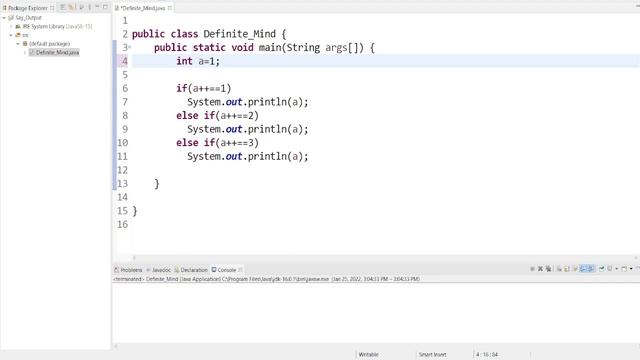Image resolution: width=640 pixels, height=360 pixels.
Task: Close the Package Explorer tab
Action: [x=52, y=8]
